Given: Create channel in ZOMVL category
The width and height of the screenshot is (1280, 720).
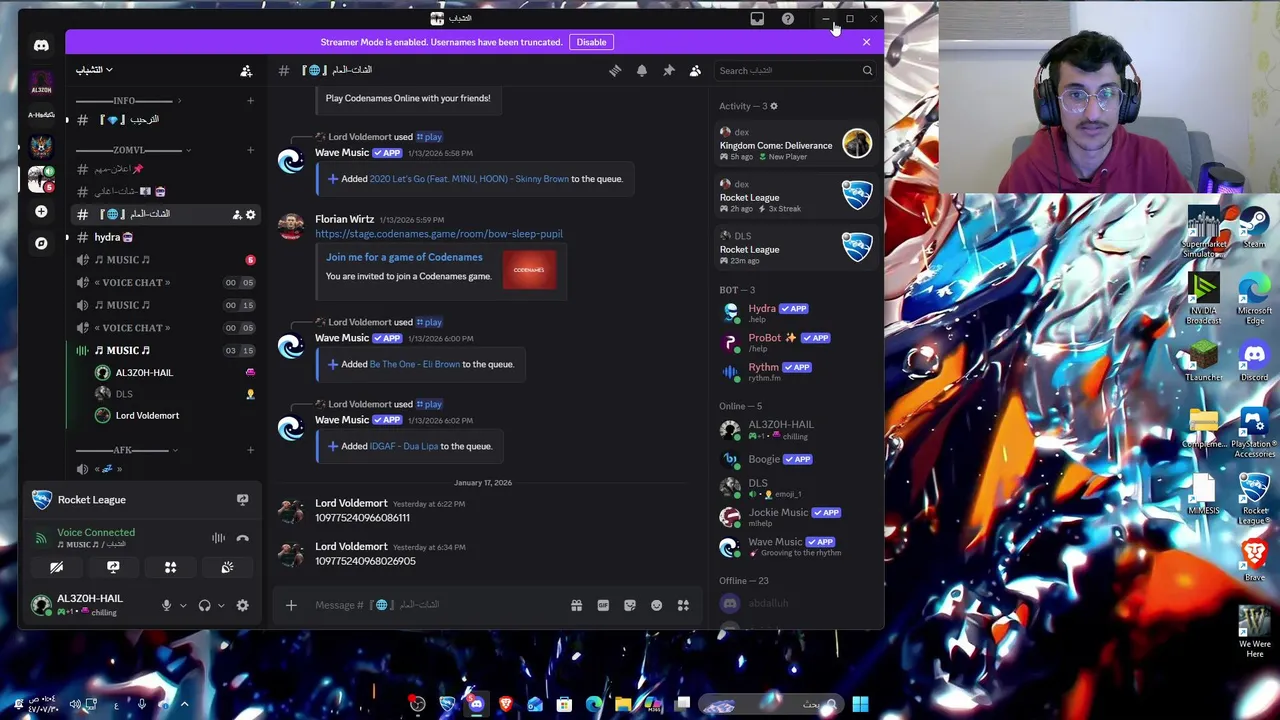Looking at the screenshot, I should coord(250,150).
